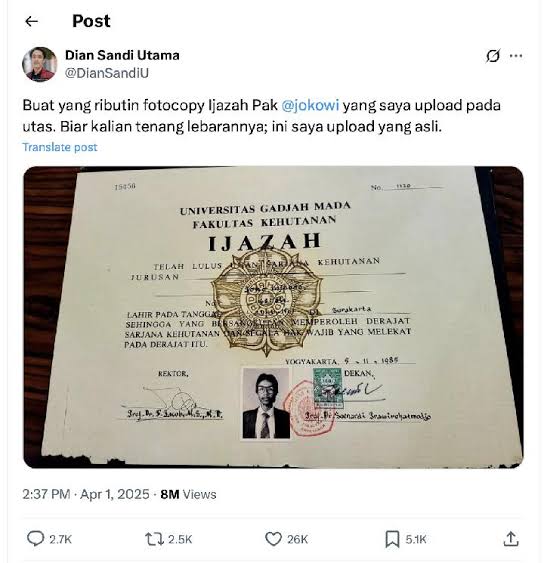This screenshot has width=544, height=563.
Task: View the 8M Views analytics
Action: click(x=188, y=494)
